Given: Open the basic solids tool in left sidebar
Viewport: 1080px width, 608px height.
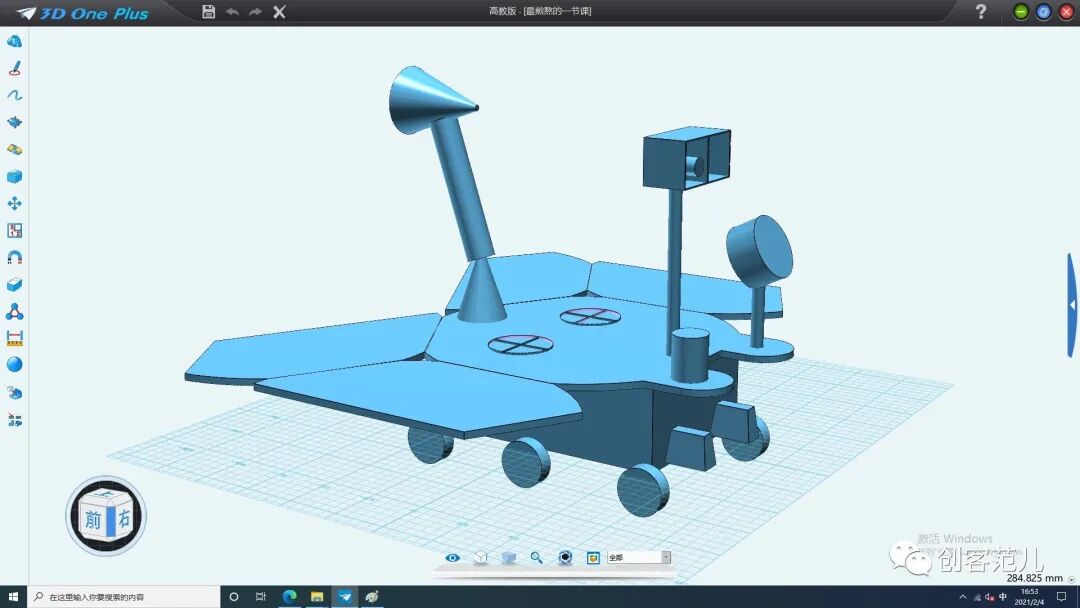Looking at the screenshot, I should [x=14, y=41].
